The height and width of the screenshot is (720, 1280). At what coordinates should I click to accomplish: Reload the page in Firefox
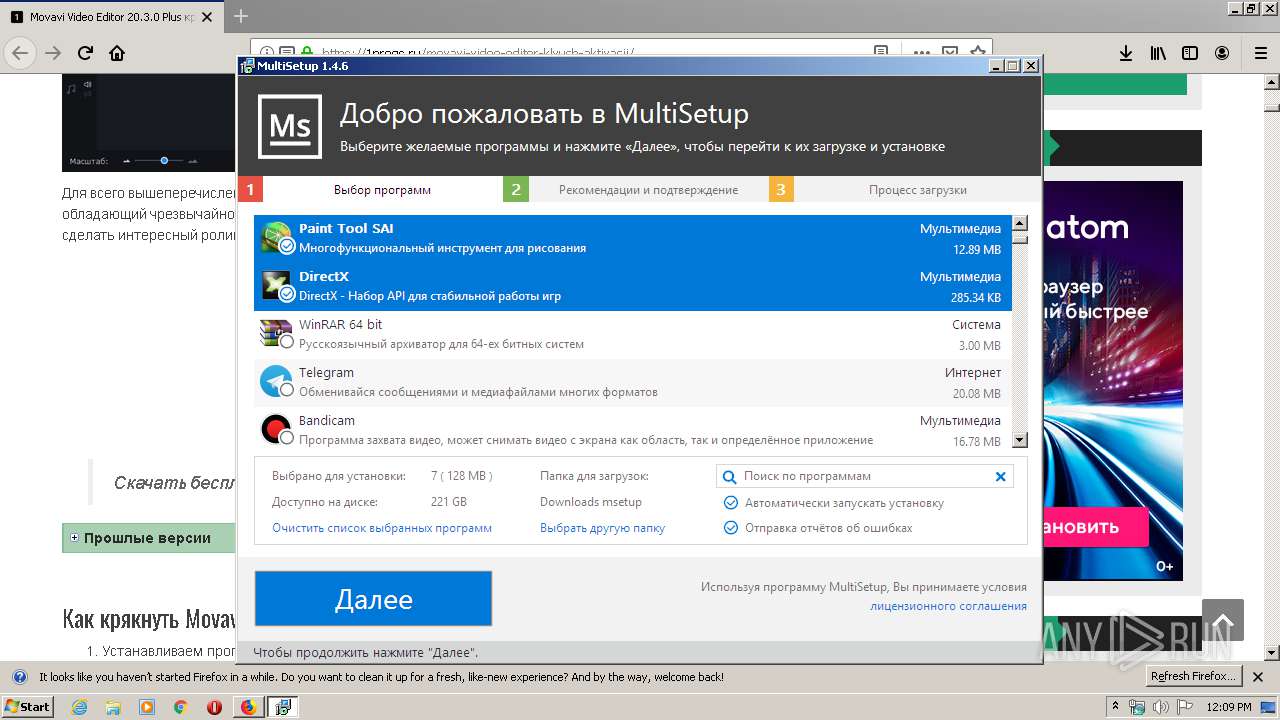(85, 53)
